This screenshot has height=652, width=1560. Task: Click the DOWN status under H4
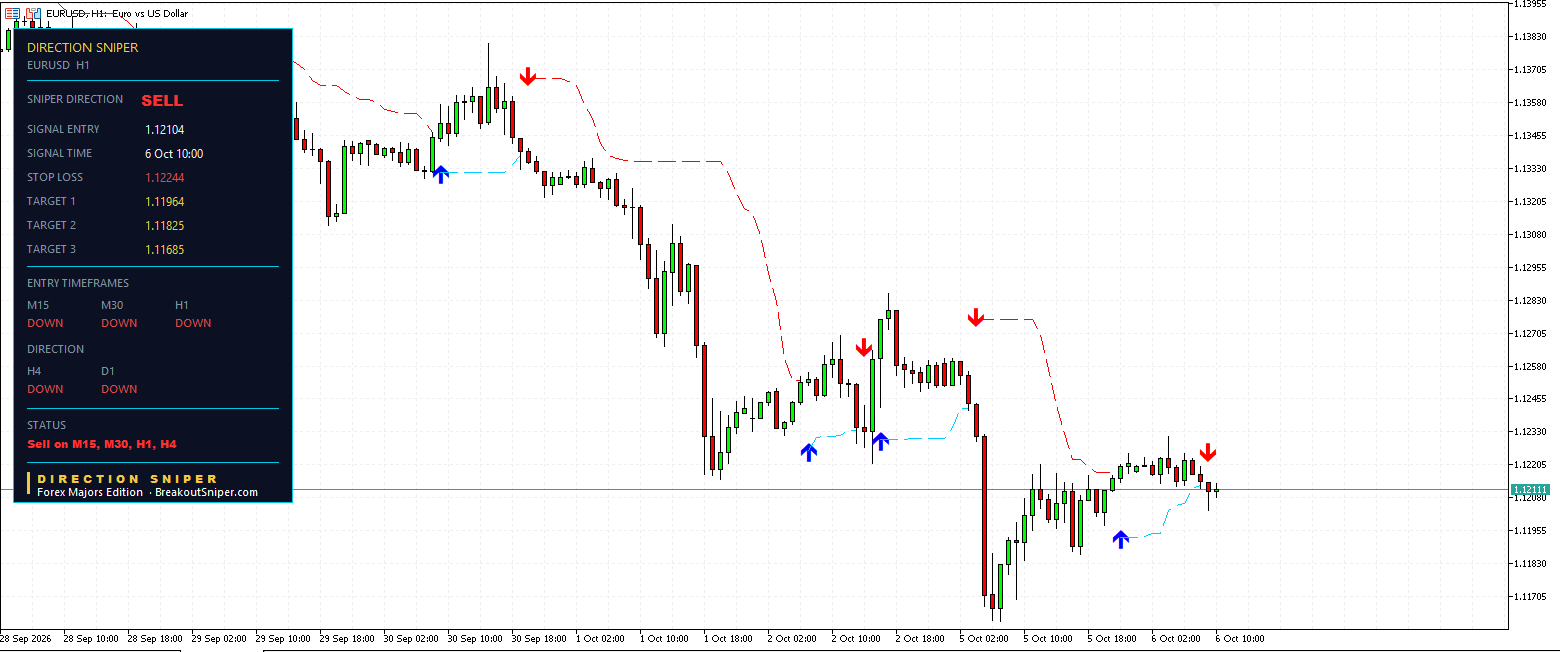click(45, 389)
